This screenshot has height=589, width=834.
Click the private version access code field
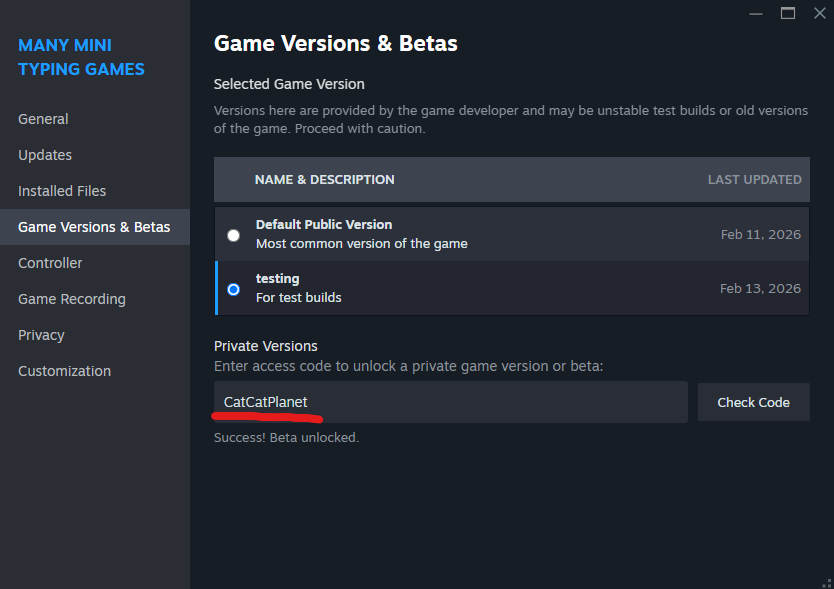coord(450,402)
